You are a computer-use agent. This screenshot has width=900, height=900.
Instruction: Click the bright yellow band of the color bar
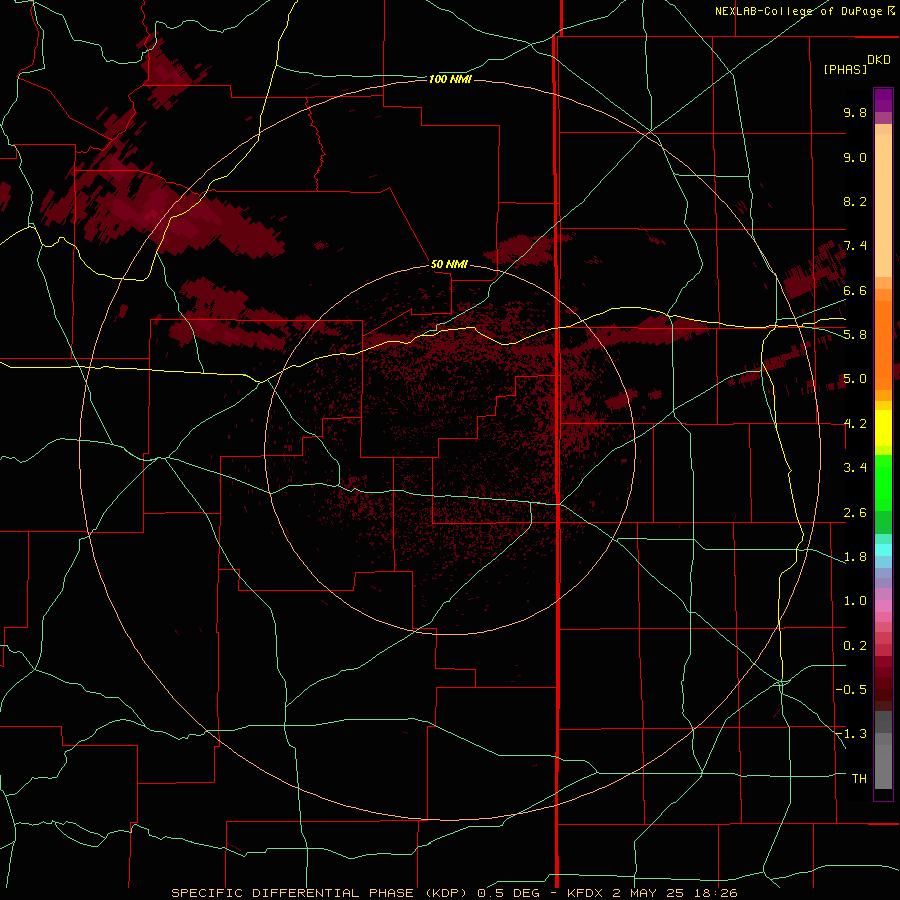(883, 428)
